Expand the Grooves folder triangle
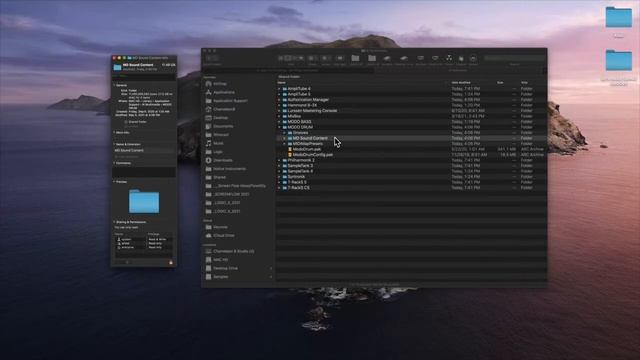640x360 pixels. click(284, 133)
